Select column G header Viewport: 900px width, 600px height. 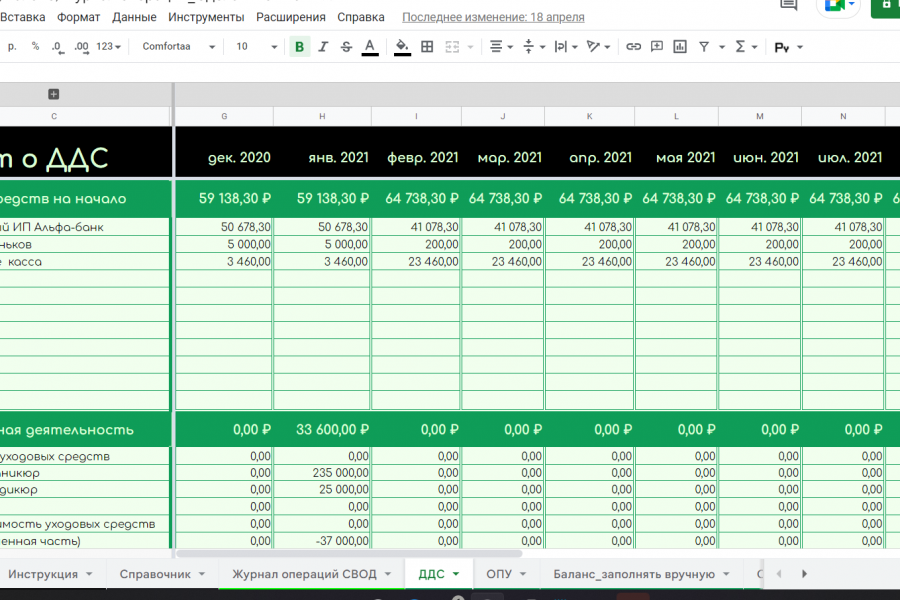tap(224, 117)
